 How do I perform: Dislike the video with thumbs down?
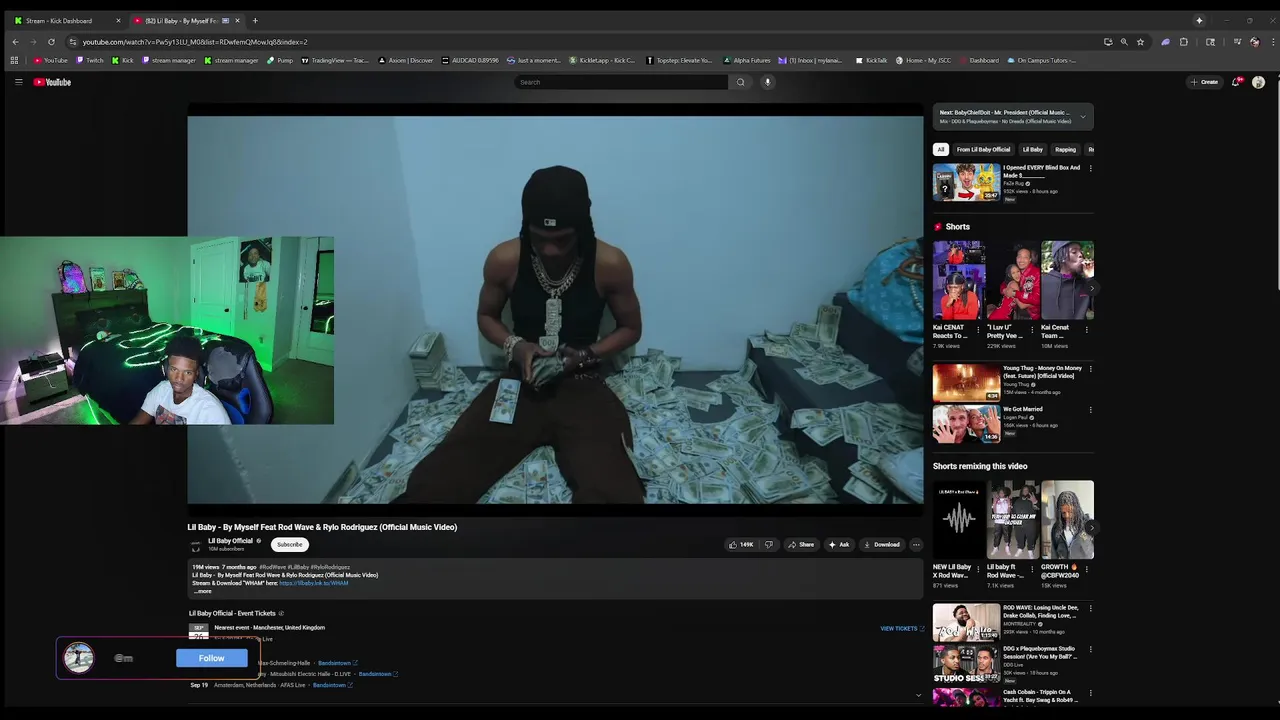click(x=768, y=545)
